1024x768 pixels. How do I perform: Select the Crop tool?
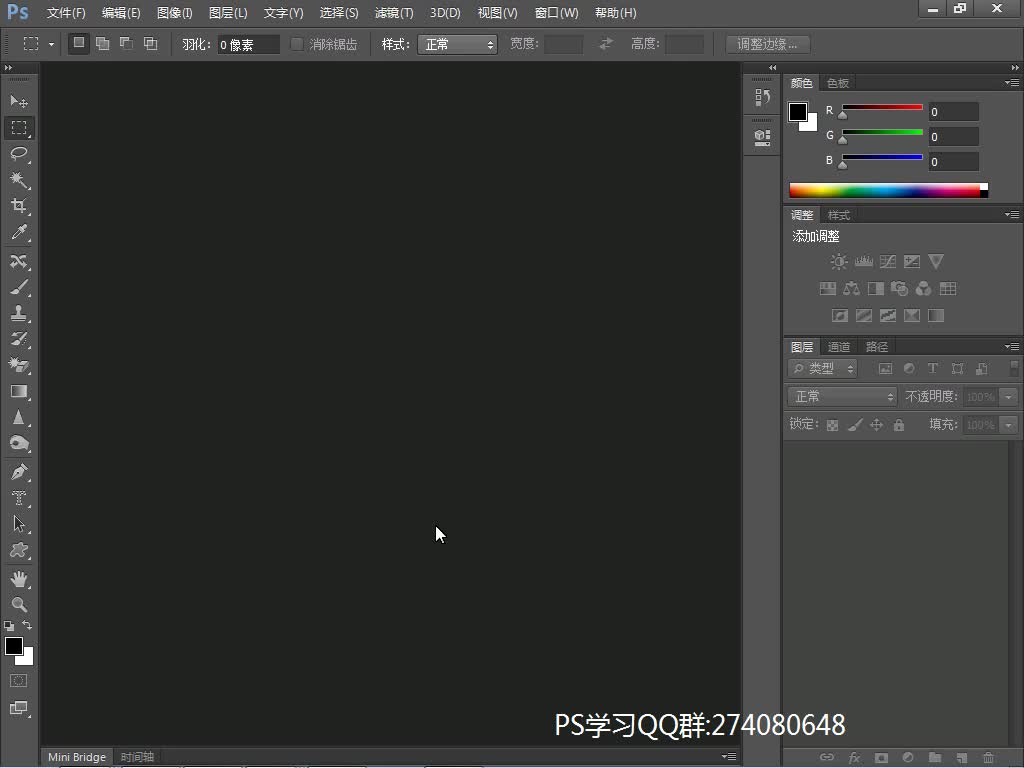coord(19,206)
